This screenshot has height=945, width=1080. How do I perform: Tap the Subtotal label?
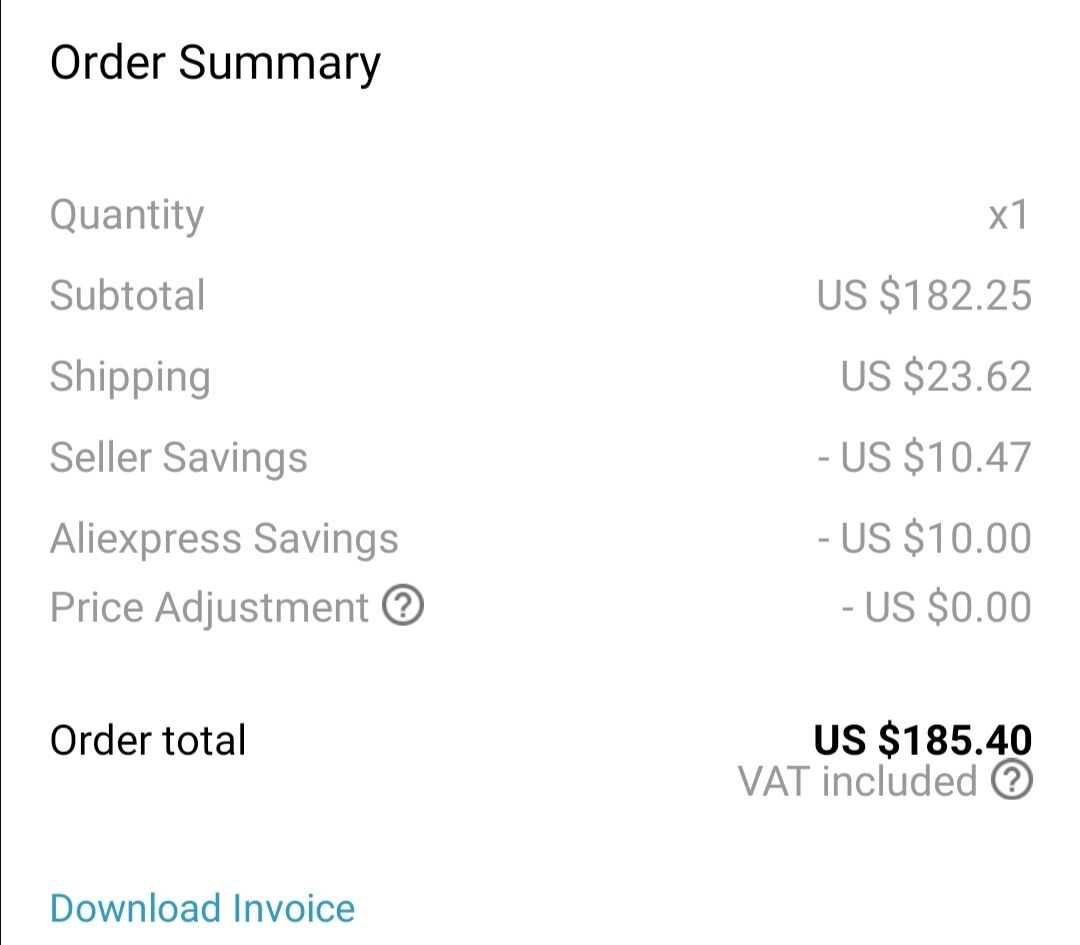click(127, 295)
